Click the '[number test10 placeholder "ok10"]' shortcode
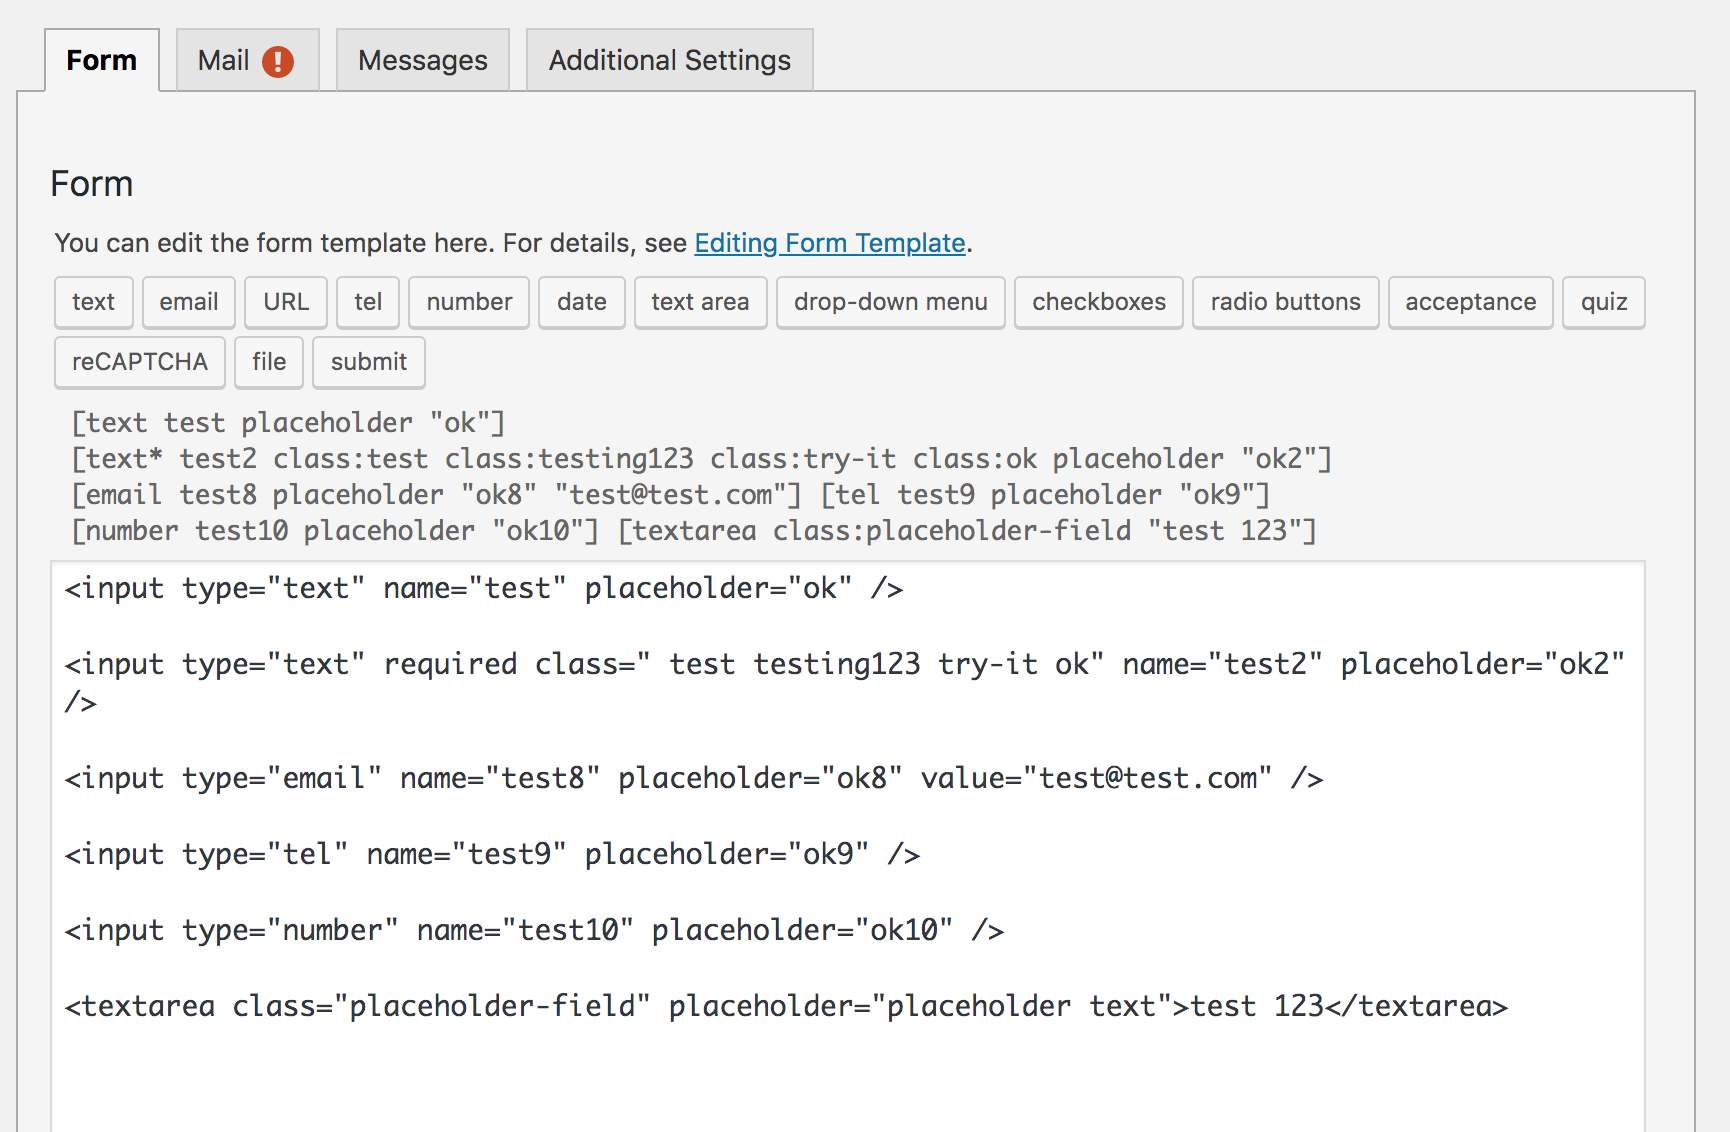This screenshot has height=1132, width=1730. [335, 531]
